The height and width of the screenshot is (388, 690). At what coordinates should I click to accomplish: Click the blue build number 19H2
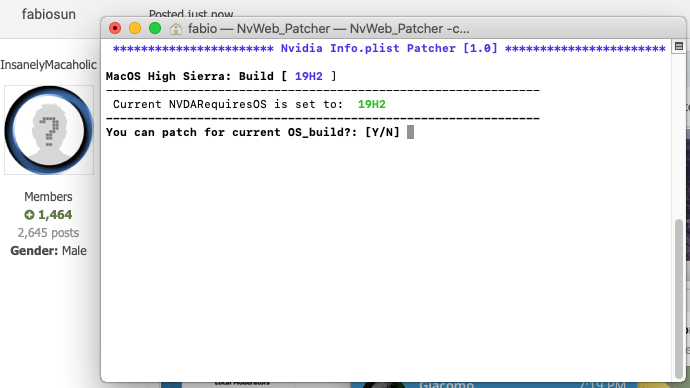(x=308, y=76)
